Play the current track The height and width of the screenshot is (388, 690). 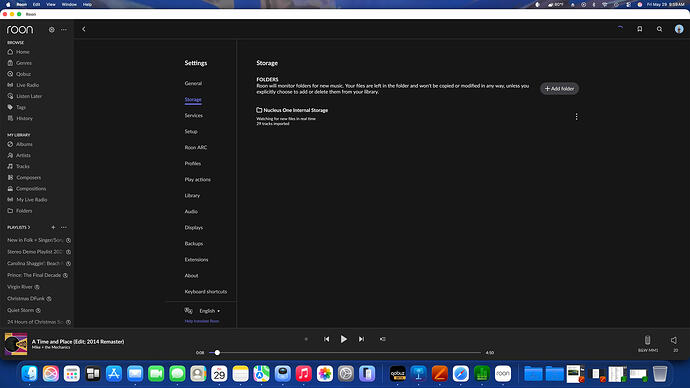344,339
